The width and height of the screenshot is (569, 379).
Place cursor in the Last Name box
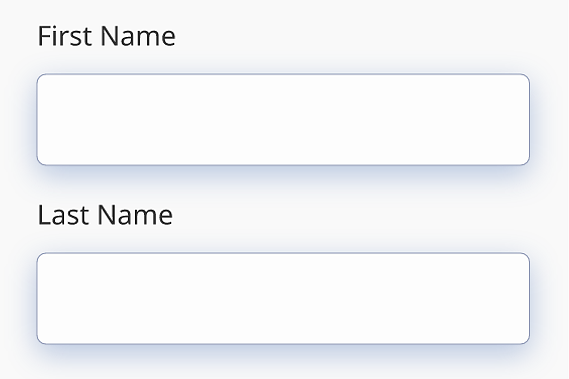pos(283,298)
